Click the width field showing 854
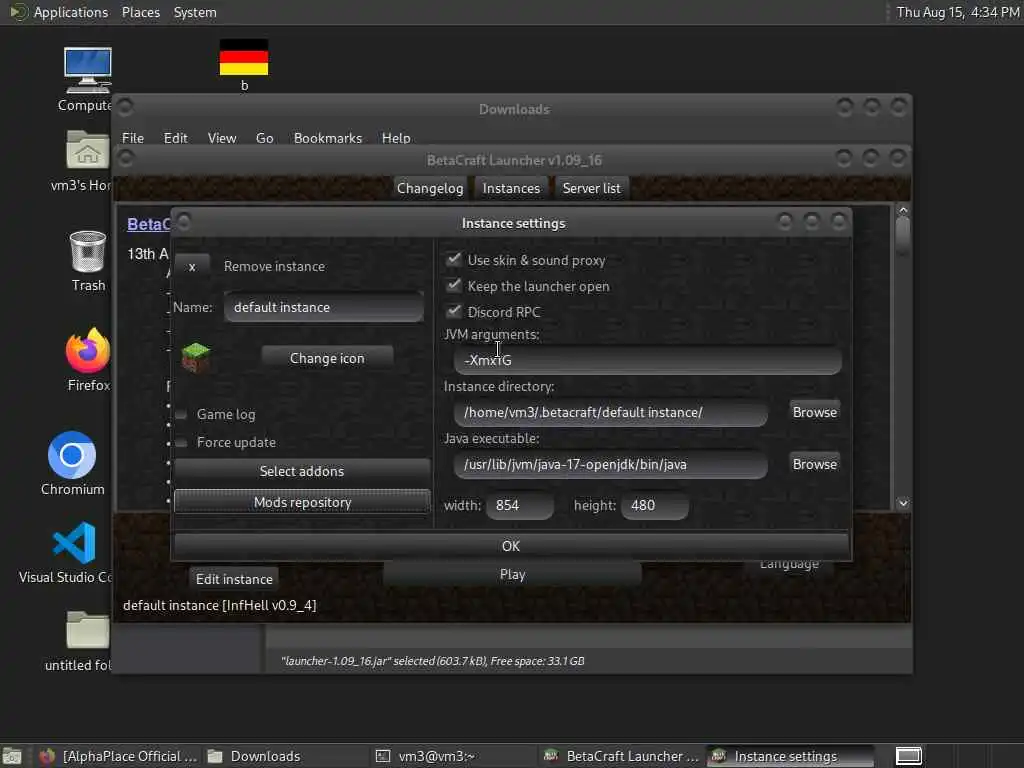Viewport: 1024px width, 768px height. click(520, 505)
